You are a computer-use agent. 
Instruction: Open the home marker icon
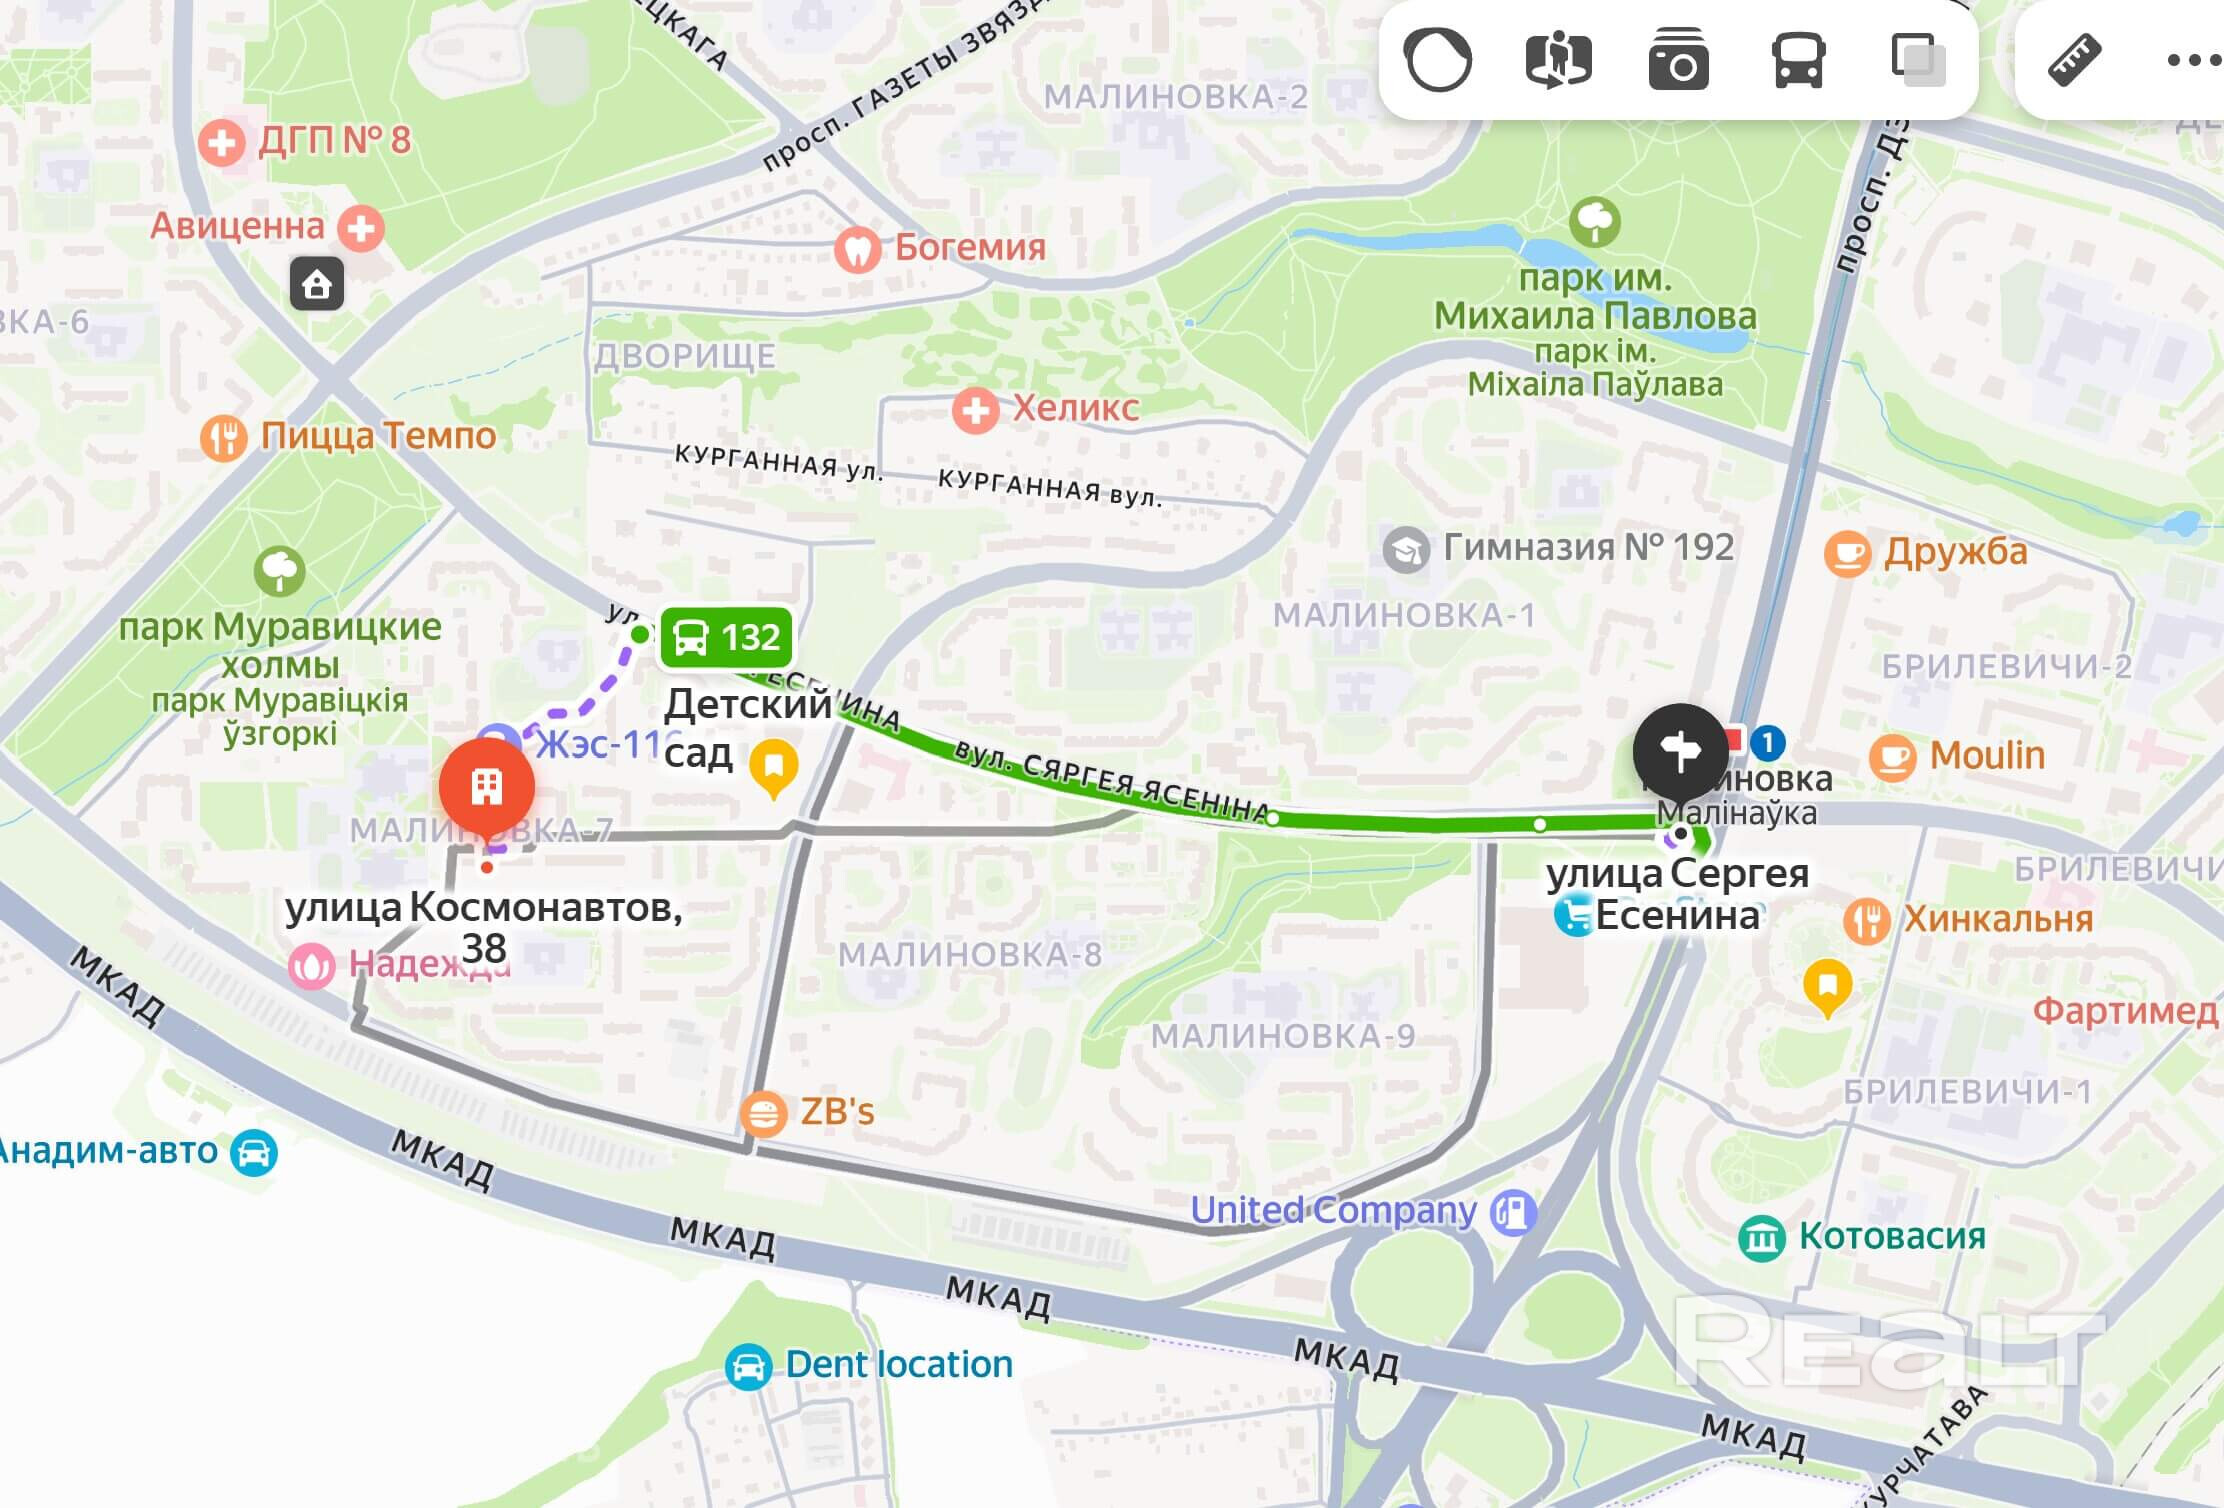[x=317, y=284]
